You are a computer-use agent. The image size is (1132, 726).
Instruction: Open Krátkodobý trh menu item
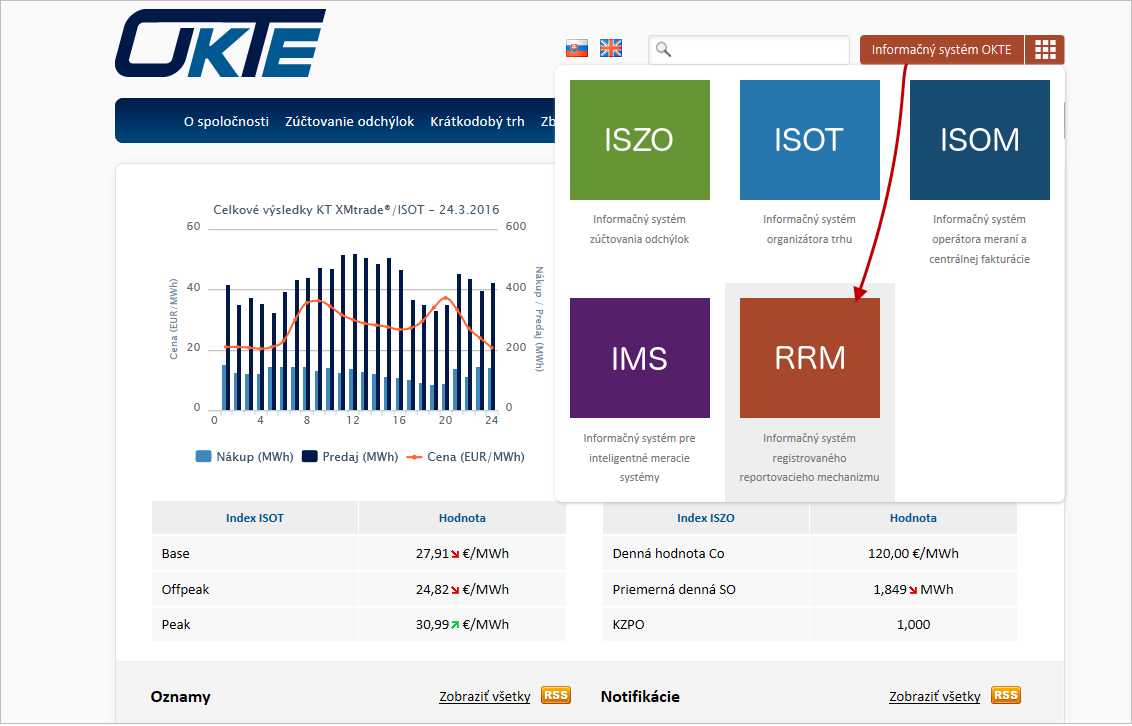pos(477,121)
